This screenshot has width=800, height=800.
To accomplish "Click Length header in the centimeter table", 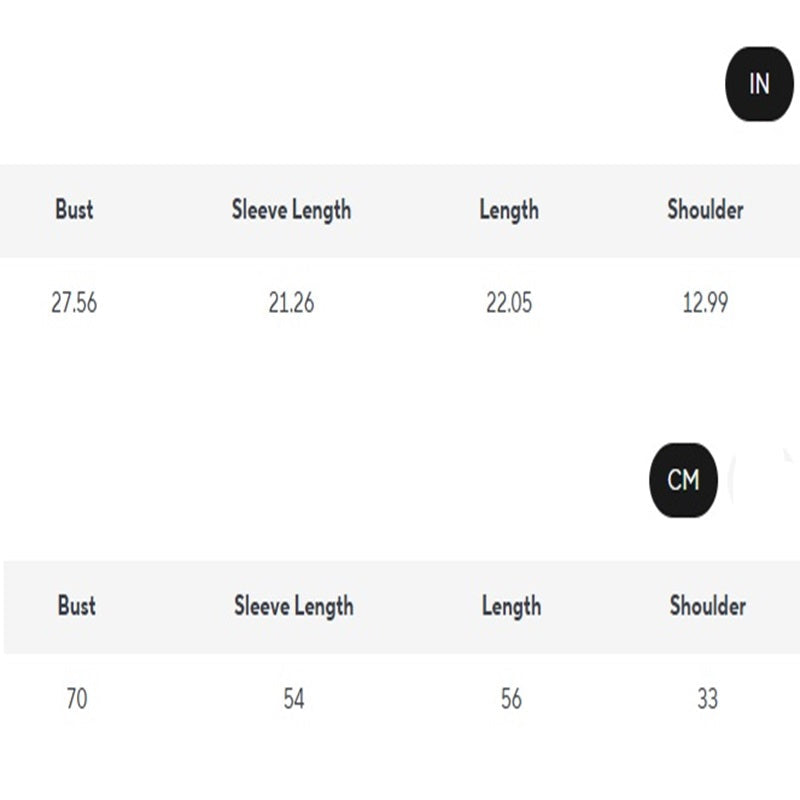I will [x=511, y=606].
